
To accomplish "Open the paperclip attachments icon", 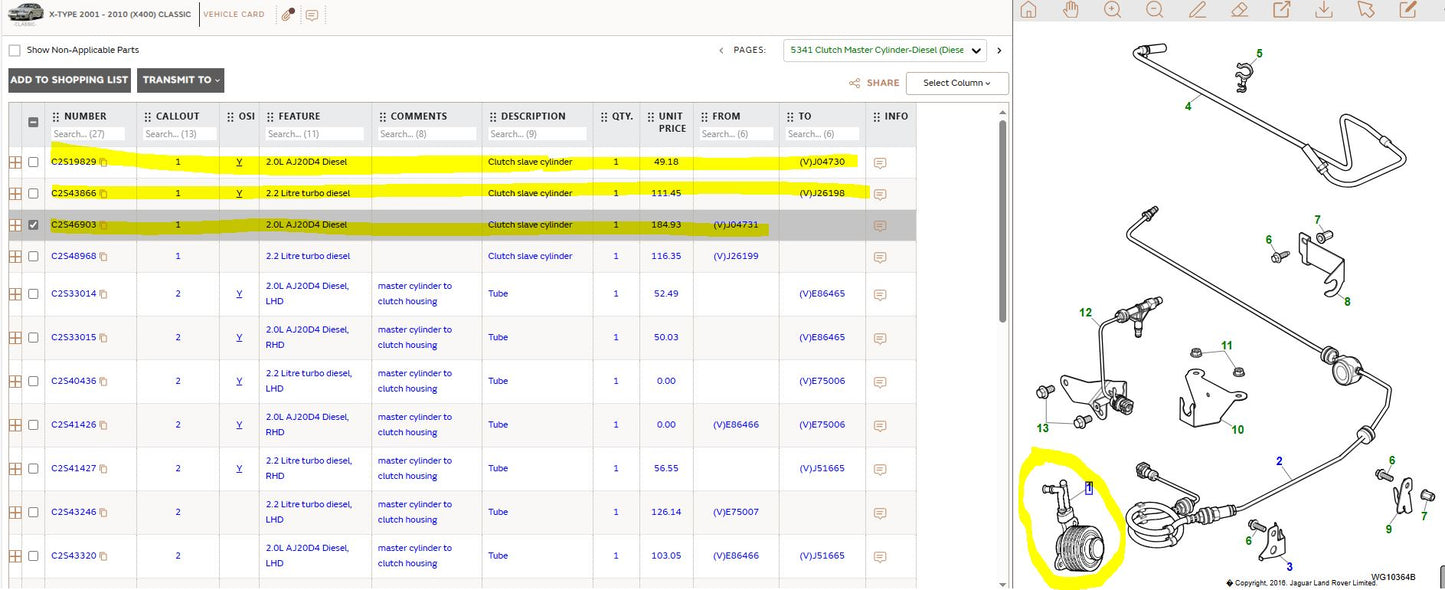I will tap(287, 15).
